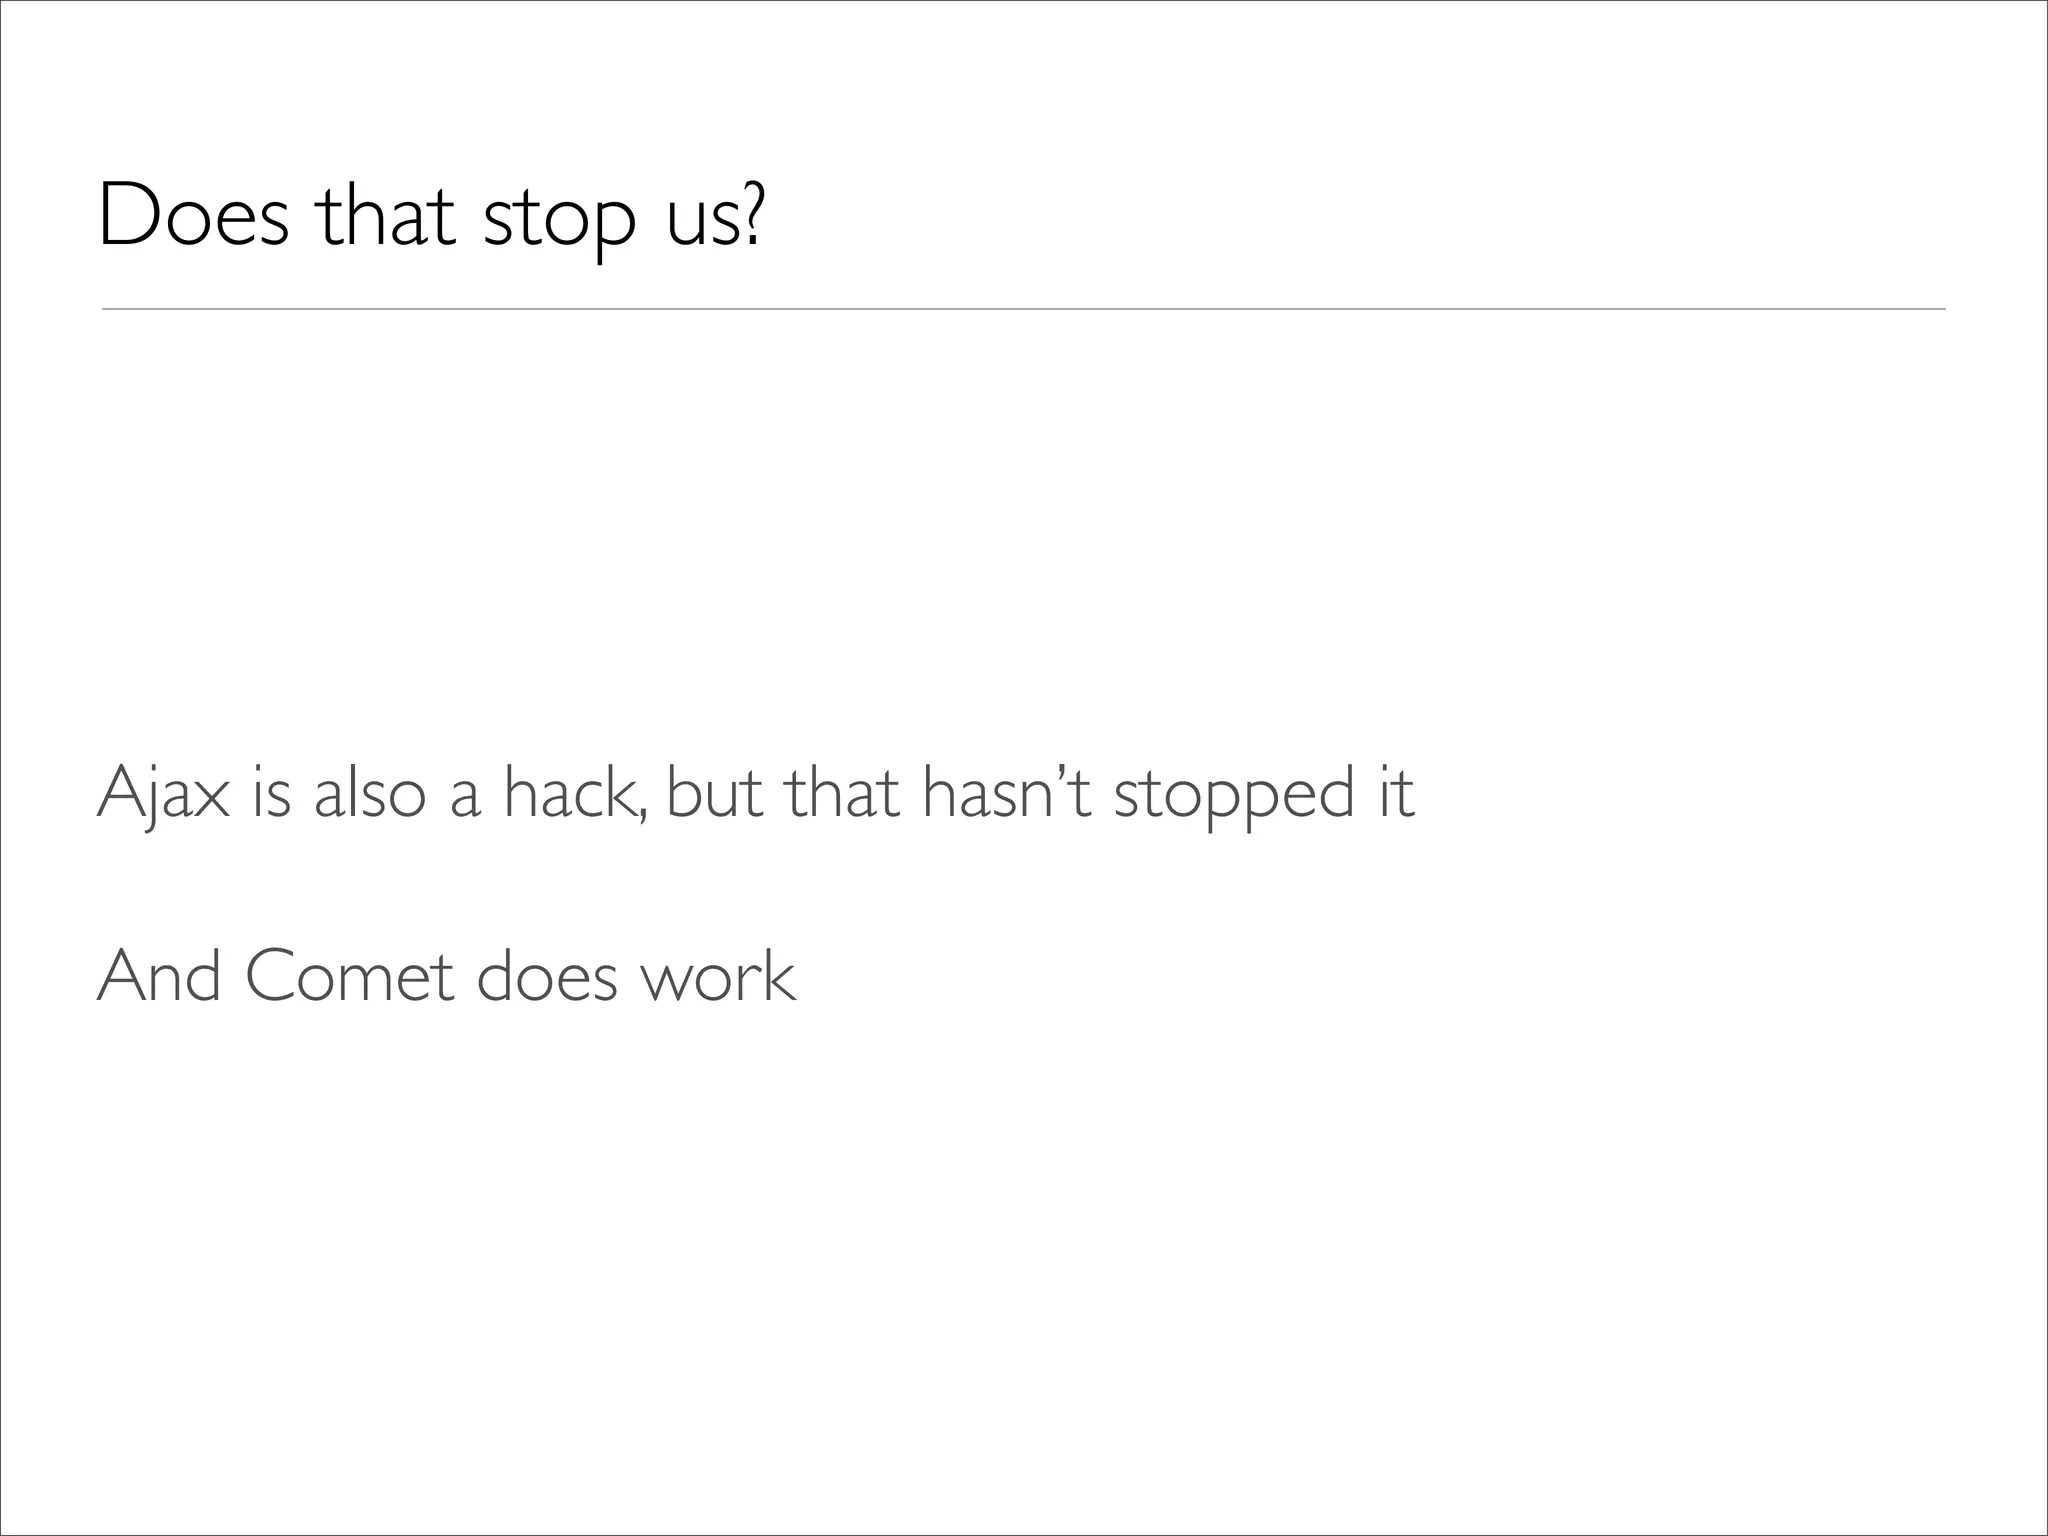
Task: Select the word 'Comet' in the body
Action: 349,977
